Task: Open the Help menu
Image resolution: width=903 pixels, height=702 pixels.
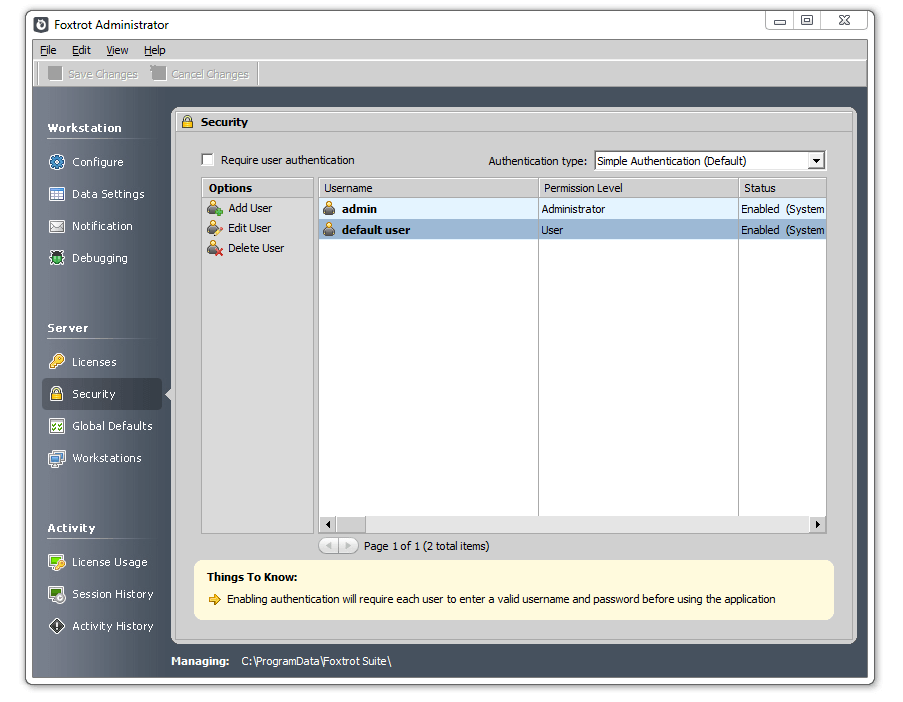Action: pos(154,50)
